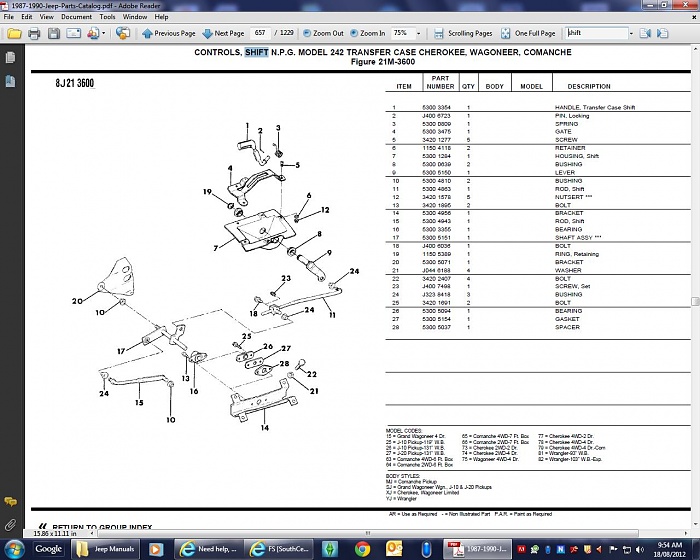Open the Attachments paperclip panel
Screen dimensions: 700x560
pyautogui.click(x=10, y=525)
